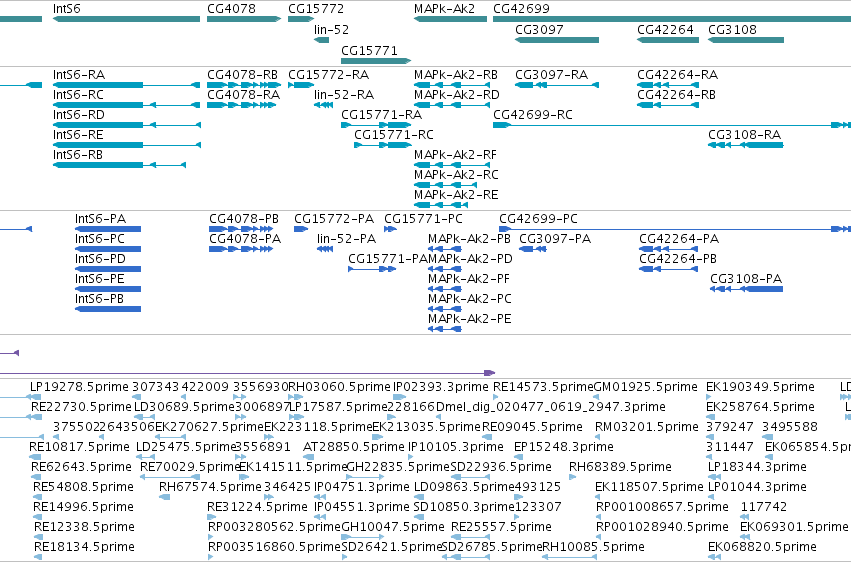Viewport: 851px width, 562px height.
Task: Select the CG15771-PC protein label
Action: tap(424, 219)
